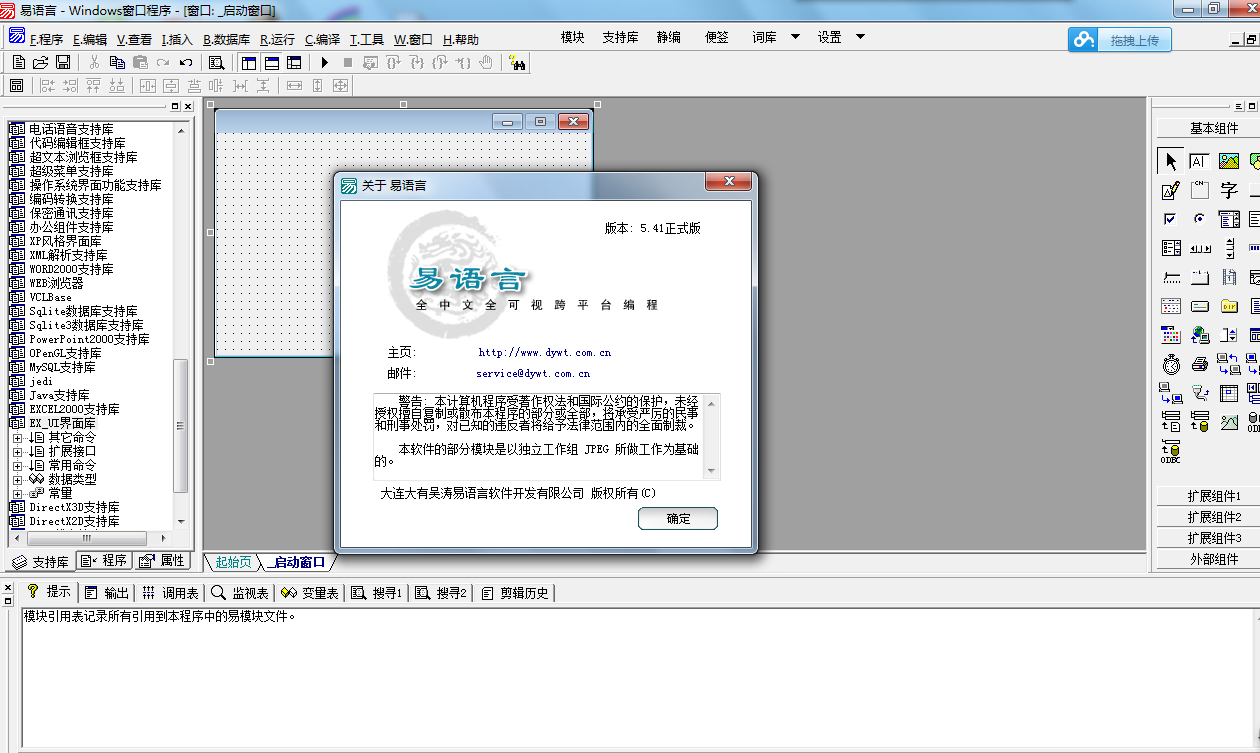Select XML解析支持库 in the library list
The image size is (1260, 753).
click(x=70, y=255)
